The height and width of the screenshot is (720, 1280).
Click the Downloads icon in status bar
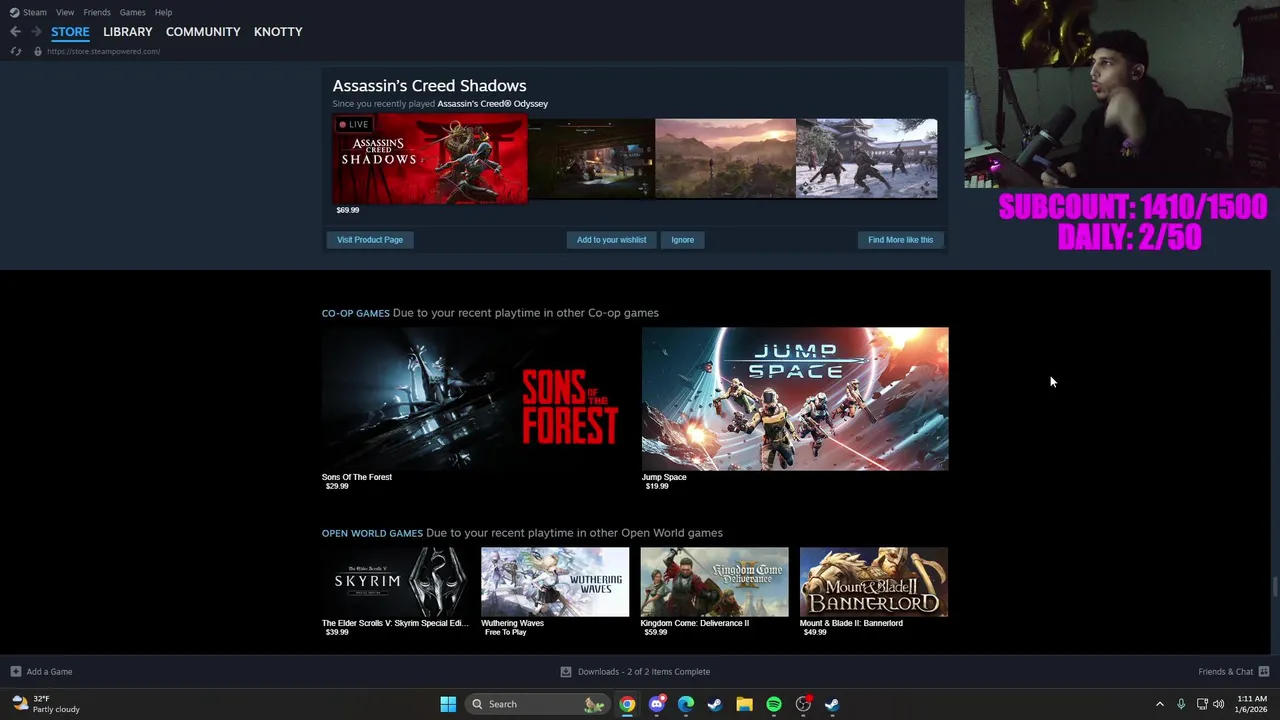(566, 672)
